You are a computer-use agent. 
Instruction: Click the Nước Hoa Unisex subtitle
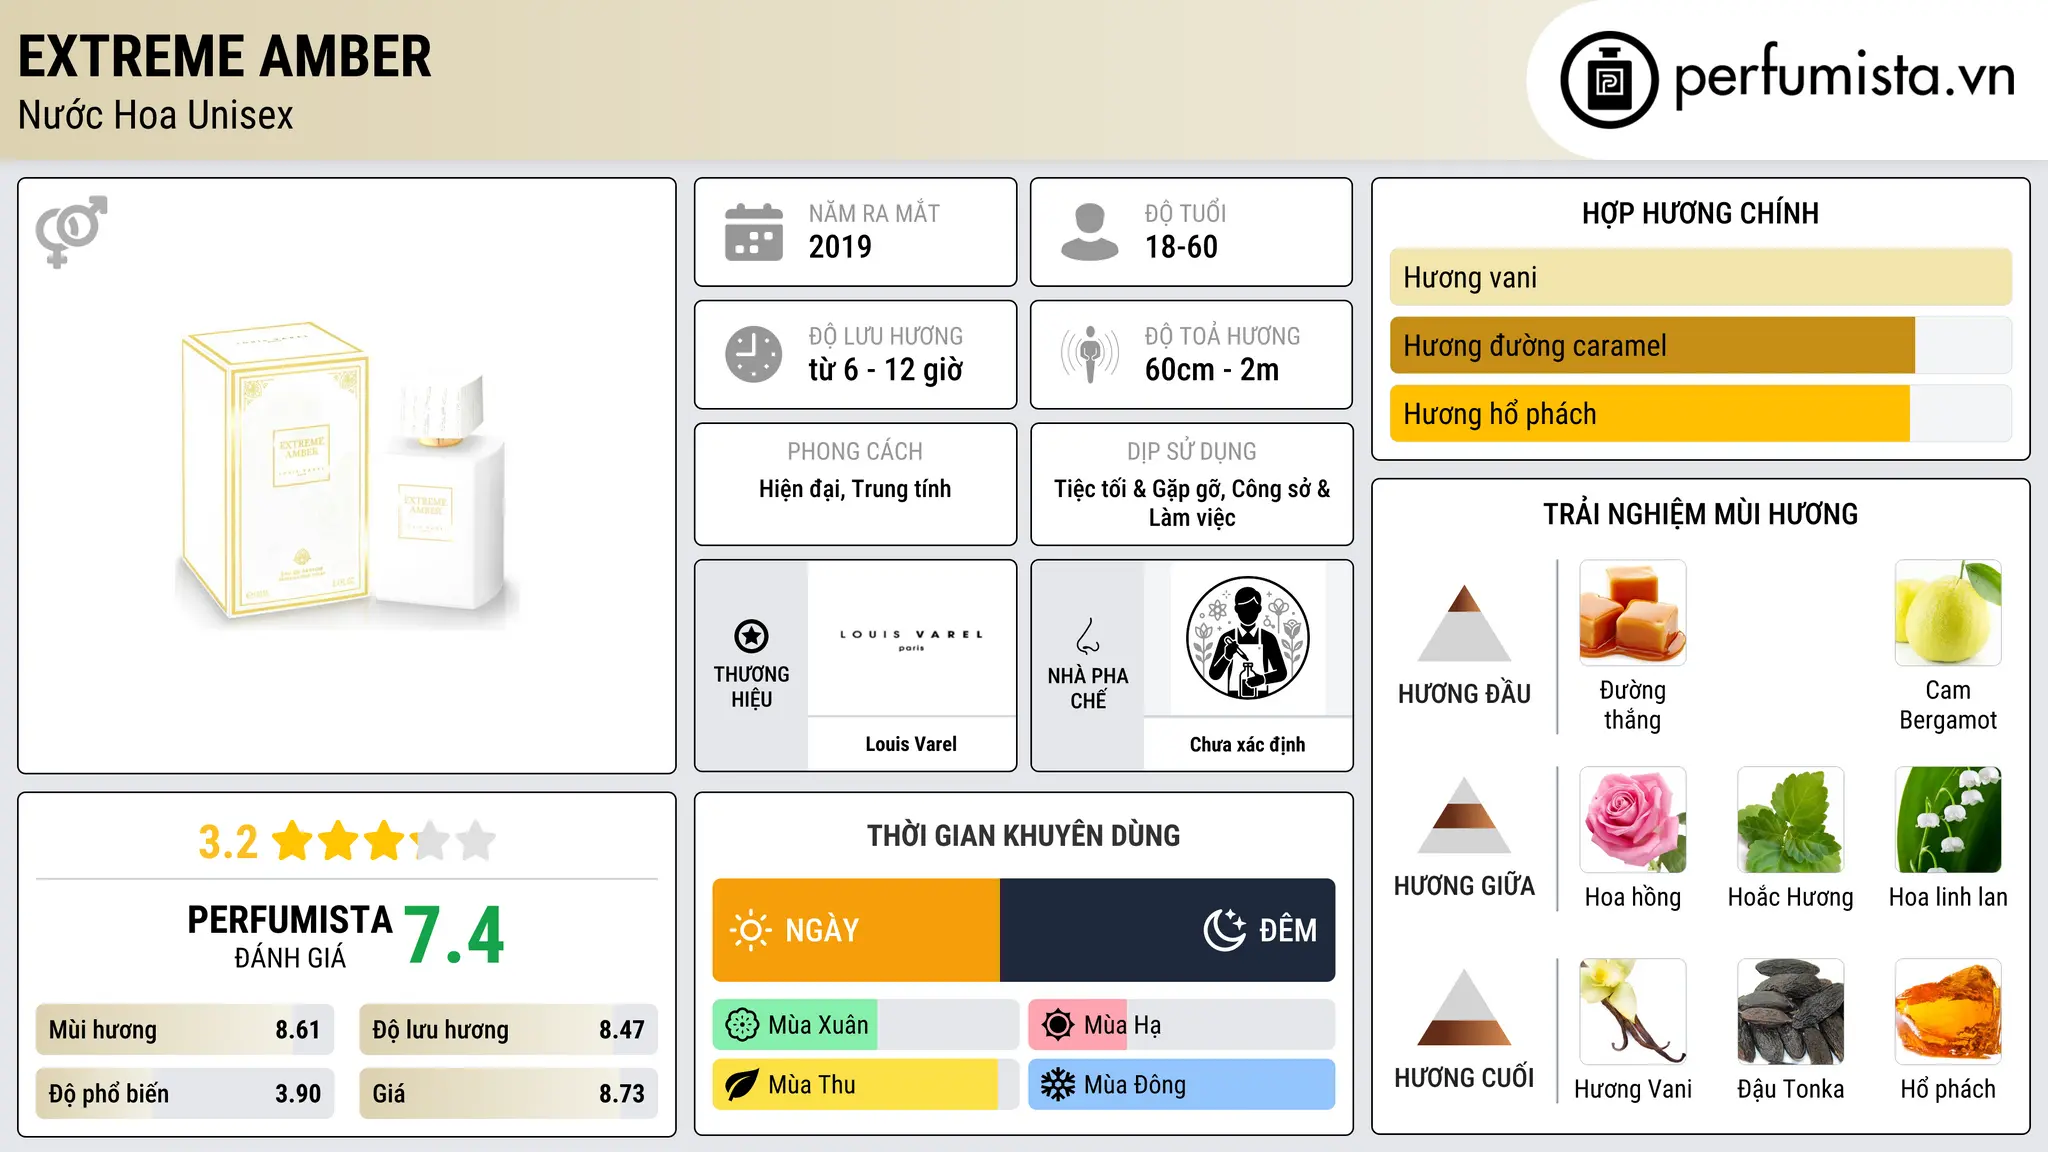click(x=156, y=116)
